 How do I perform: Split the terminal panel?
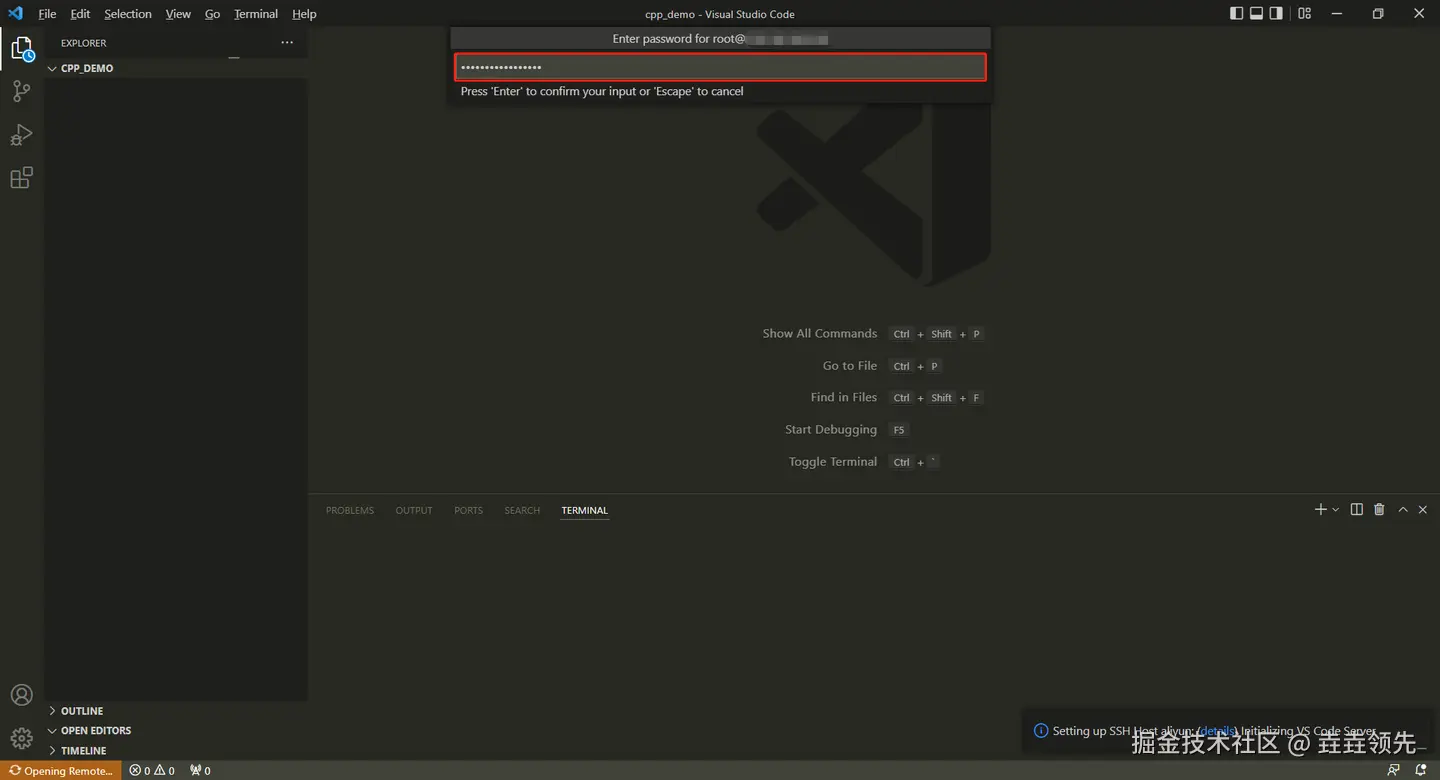(1357, 510)
